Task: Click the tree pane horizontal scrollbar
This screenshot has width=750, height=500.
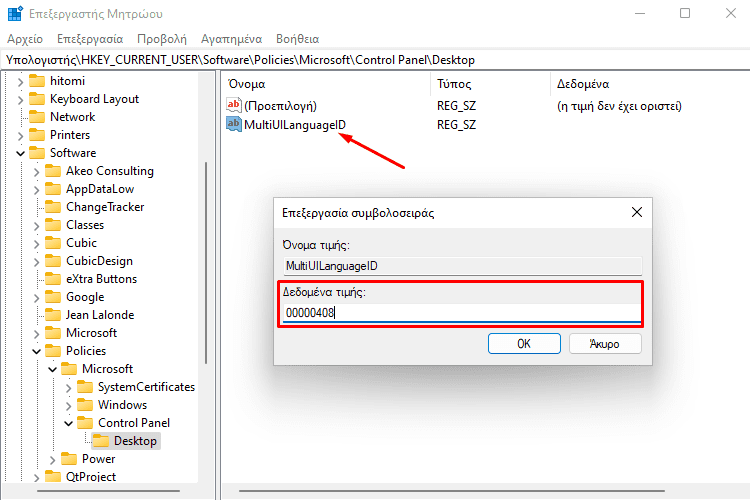Action: (109, 490)
